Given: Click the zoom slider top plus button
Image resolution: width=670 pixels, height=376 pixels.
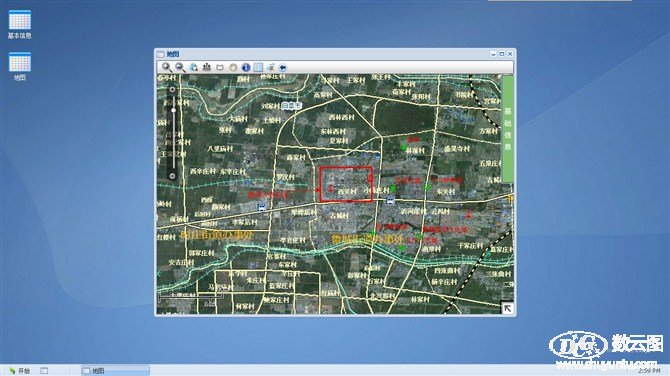Looking at the screenshot, I should (173, 90).
